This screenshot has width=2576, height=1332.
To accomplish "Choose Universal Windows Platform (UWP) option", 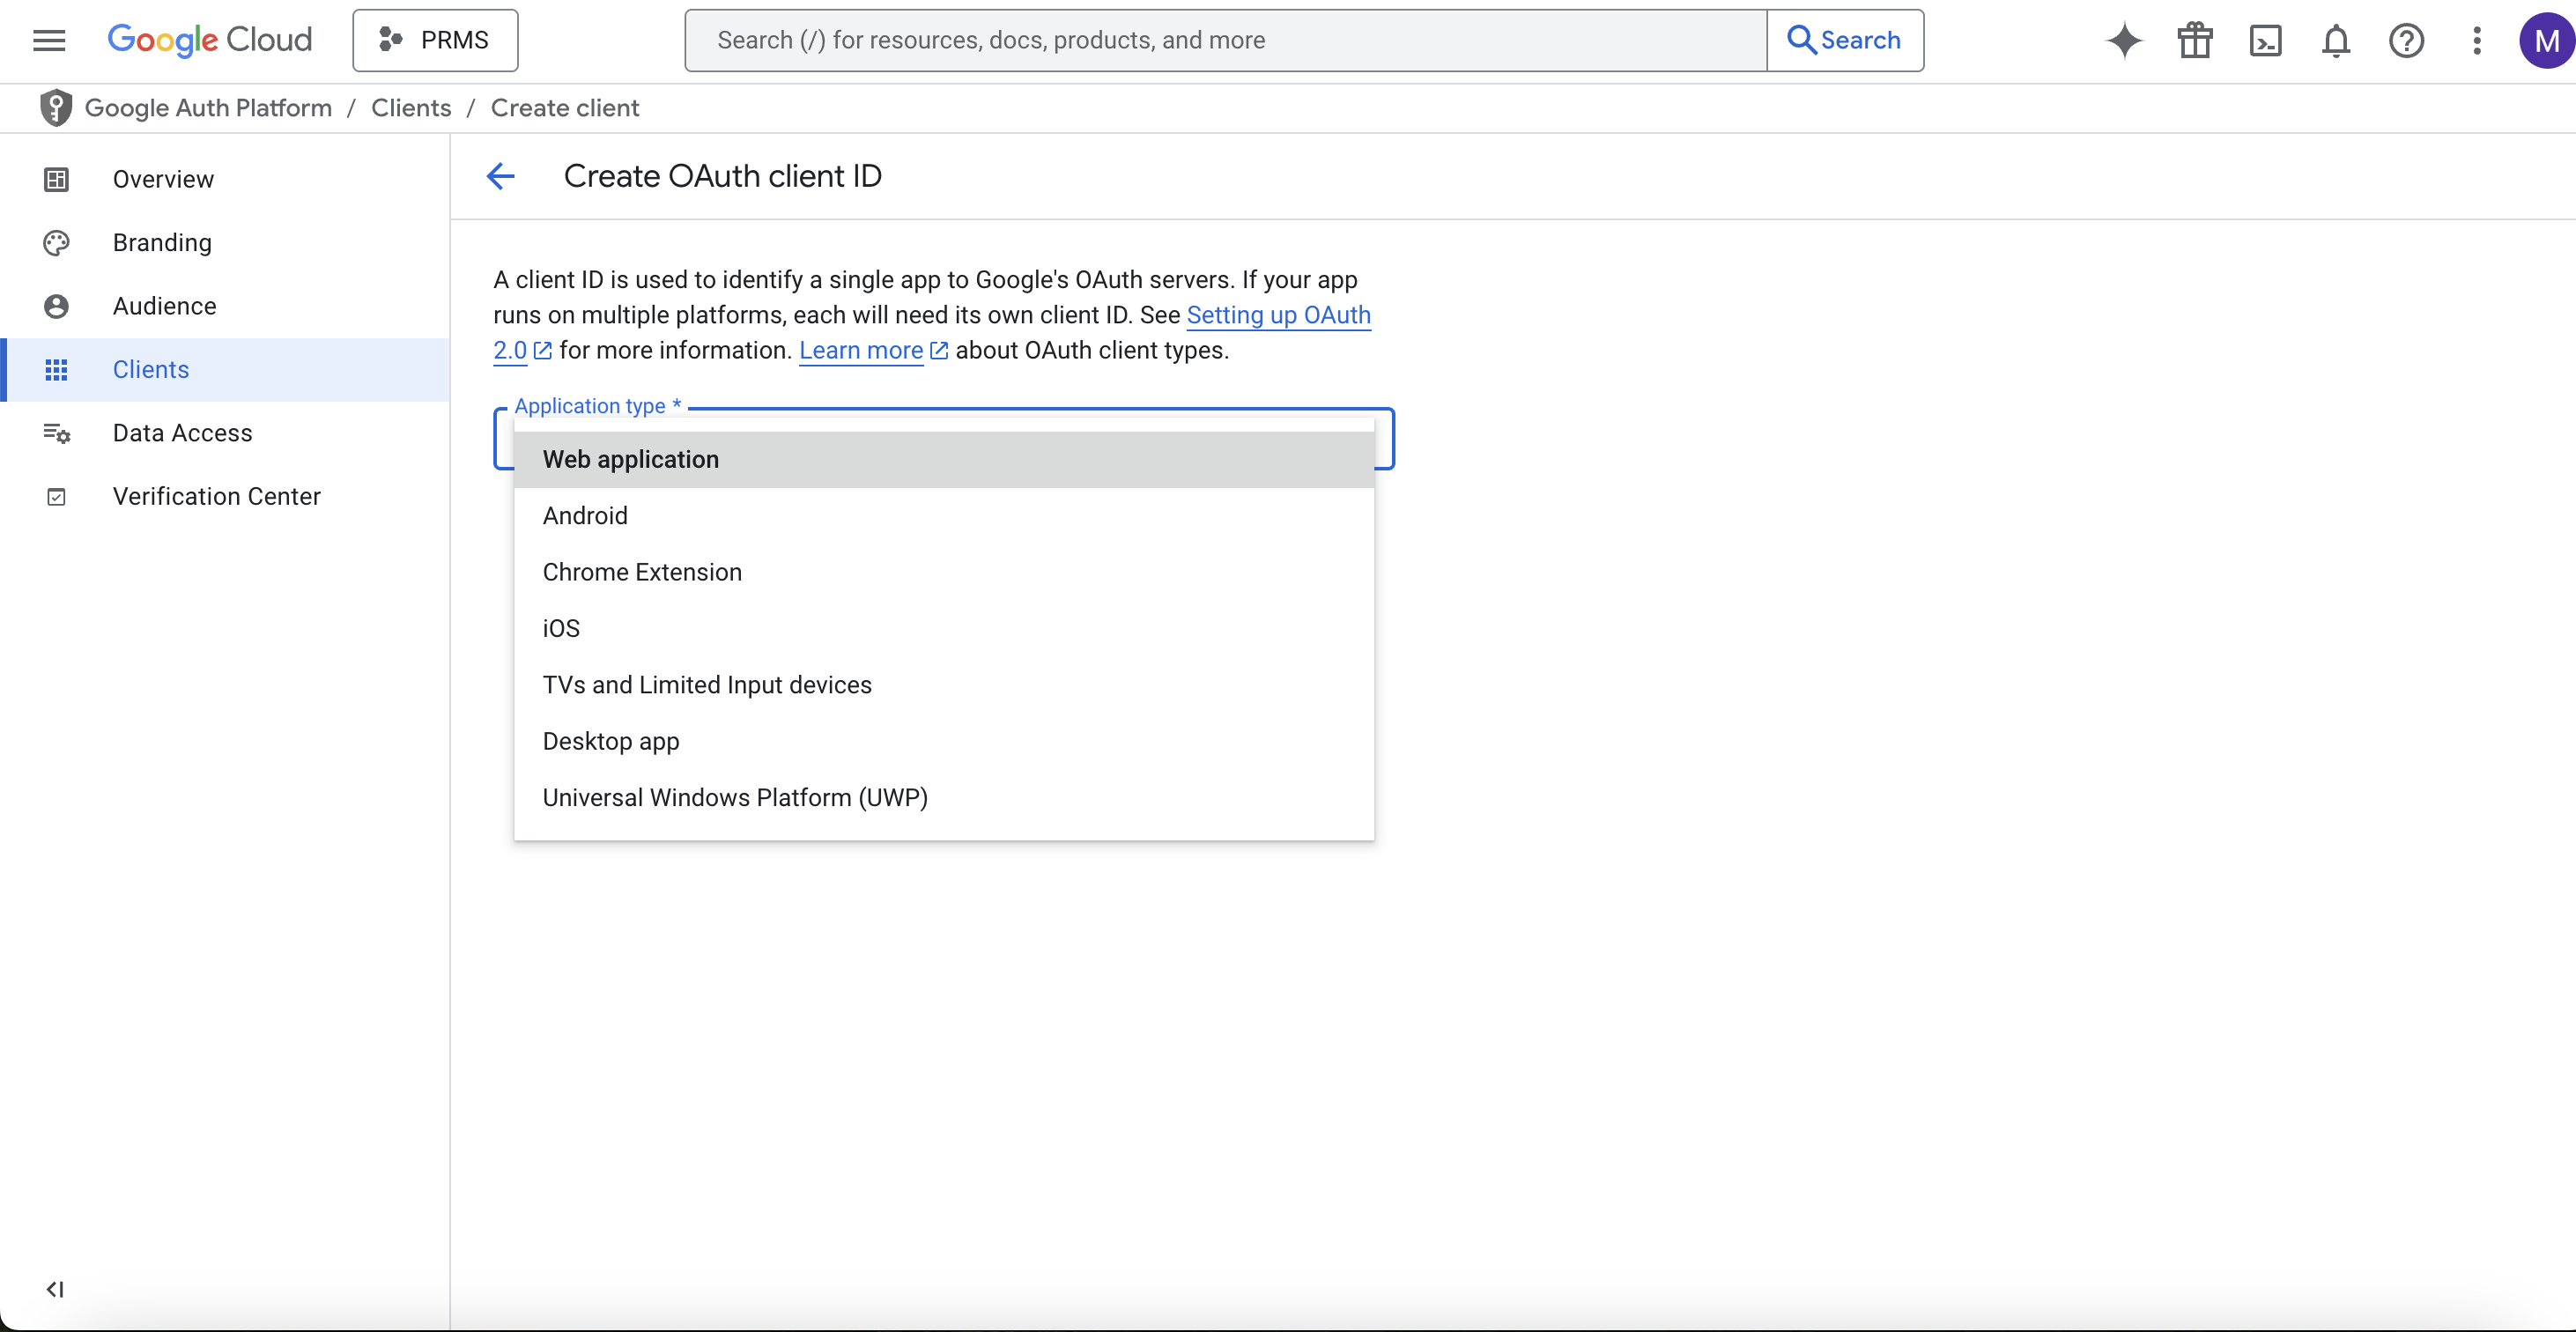I will point(734,797).
